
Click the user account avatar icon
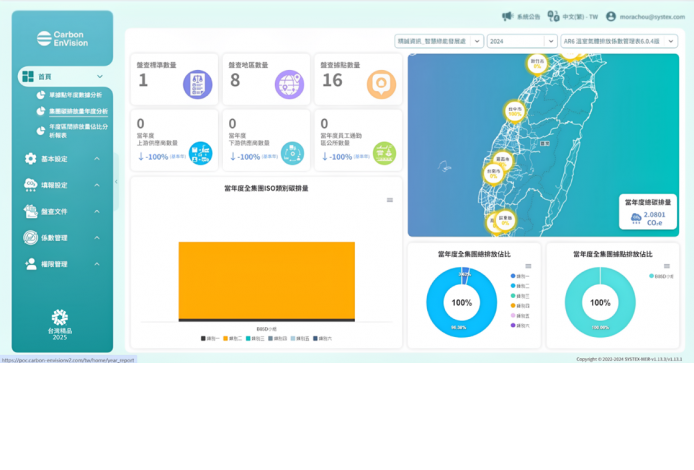coord(611,16)
